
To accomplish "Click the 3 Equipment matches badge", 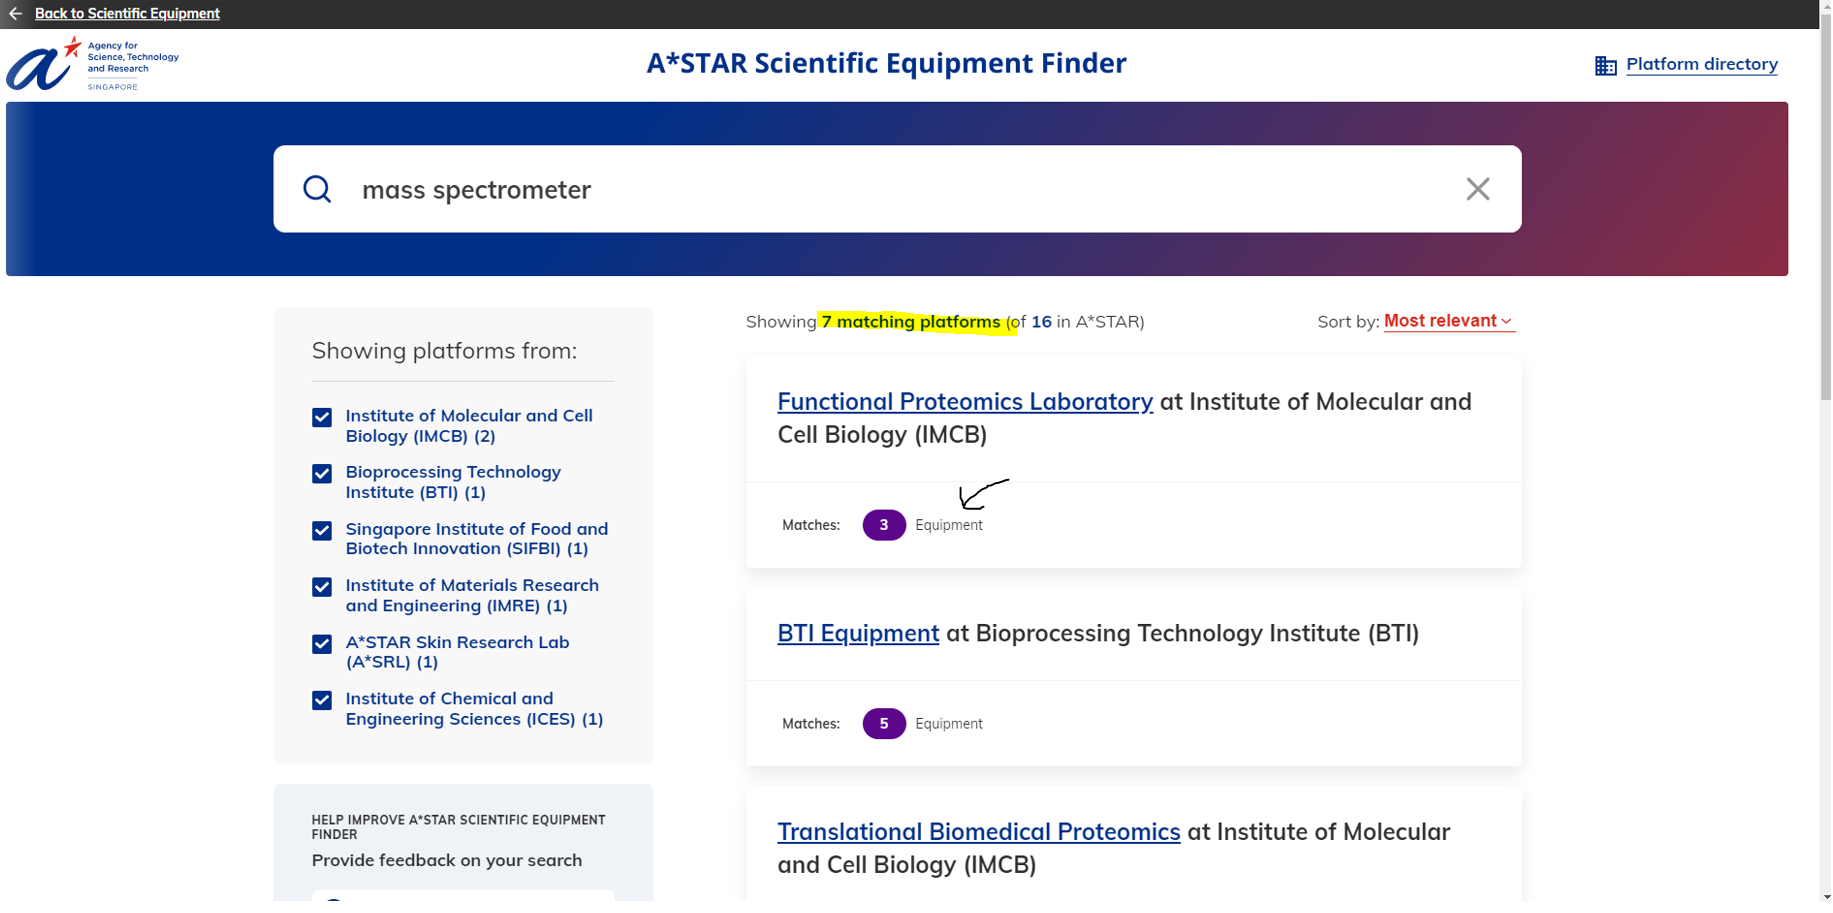I will point(884,525).
